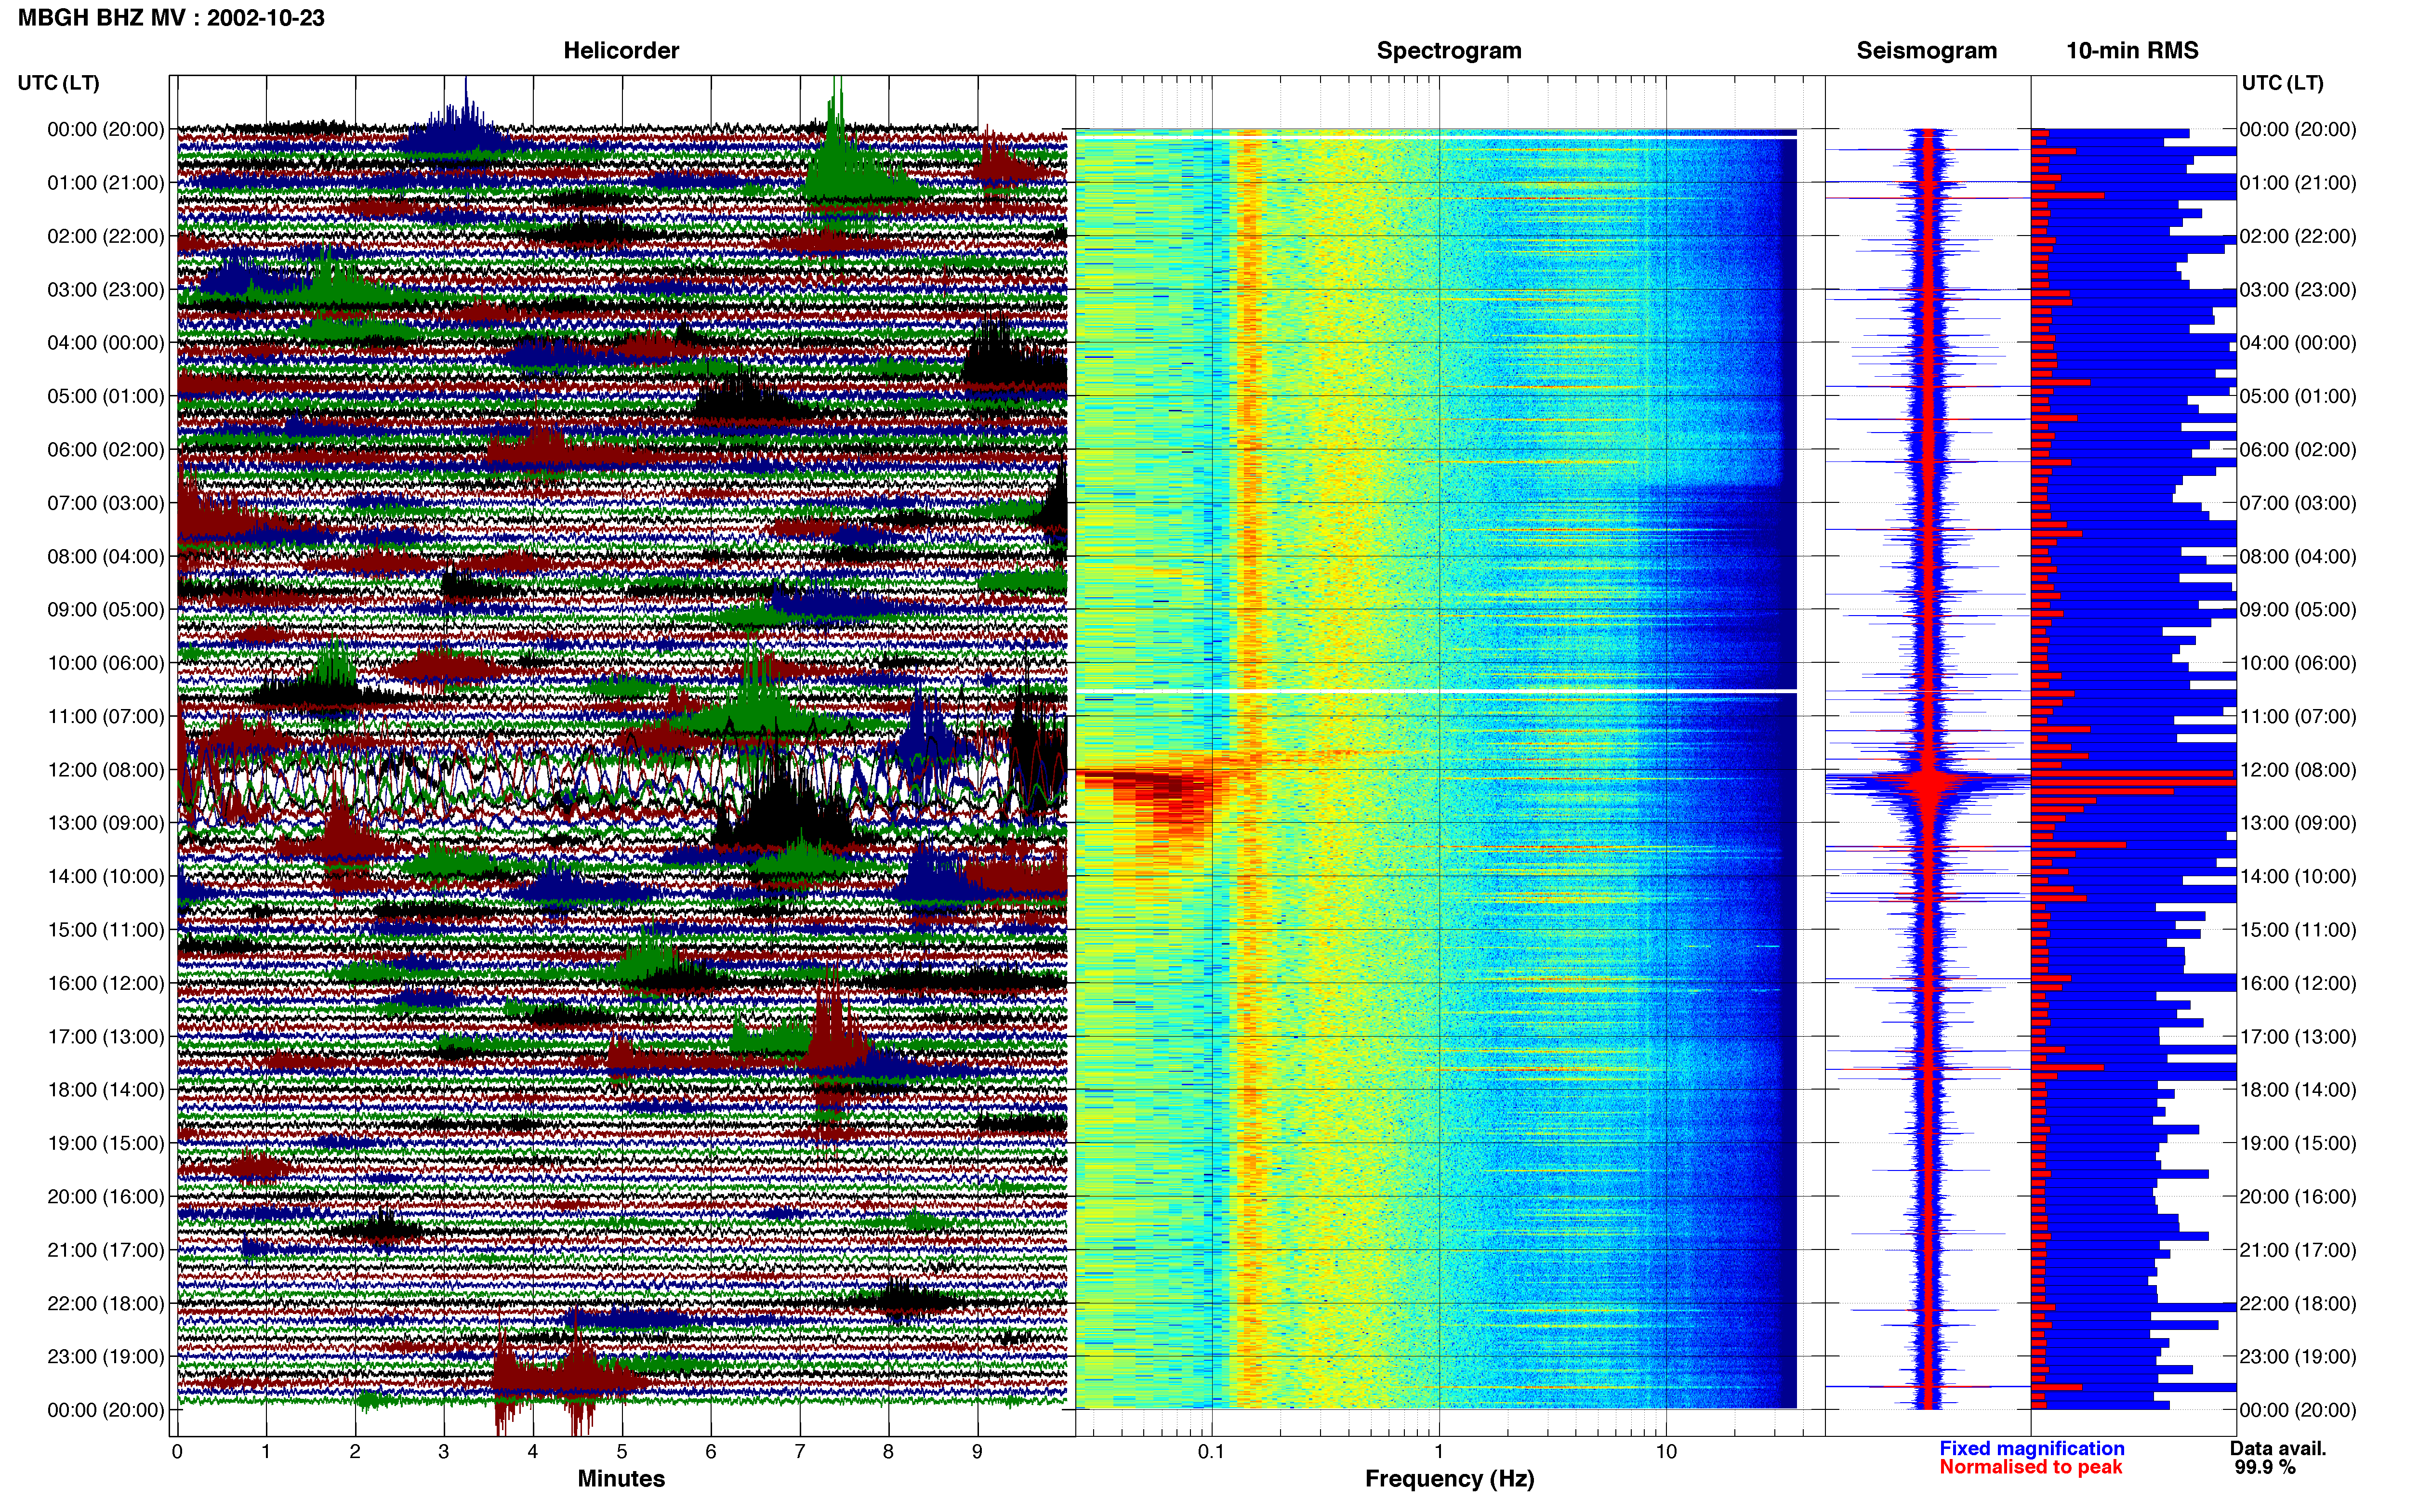The image size is (2418, 1512).
Task: Click the "2" tick on the Minutes axis
Action: [355, 1451]
